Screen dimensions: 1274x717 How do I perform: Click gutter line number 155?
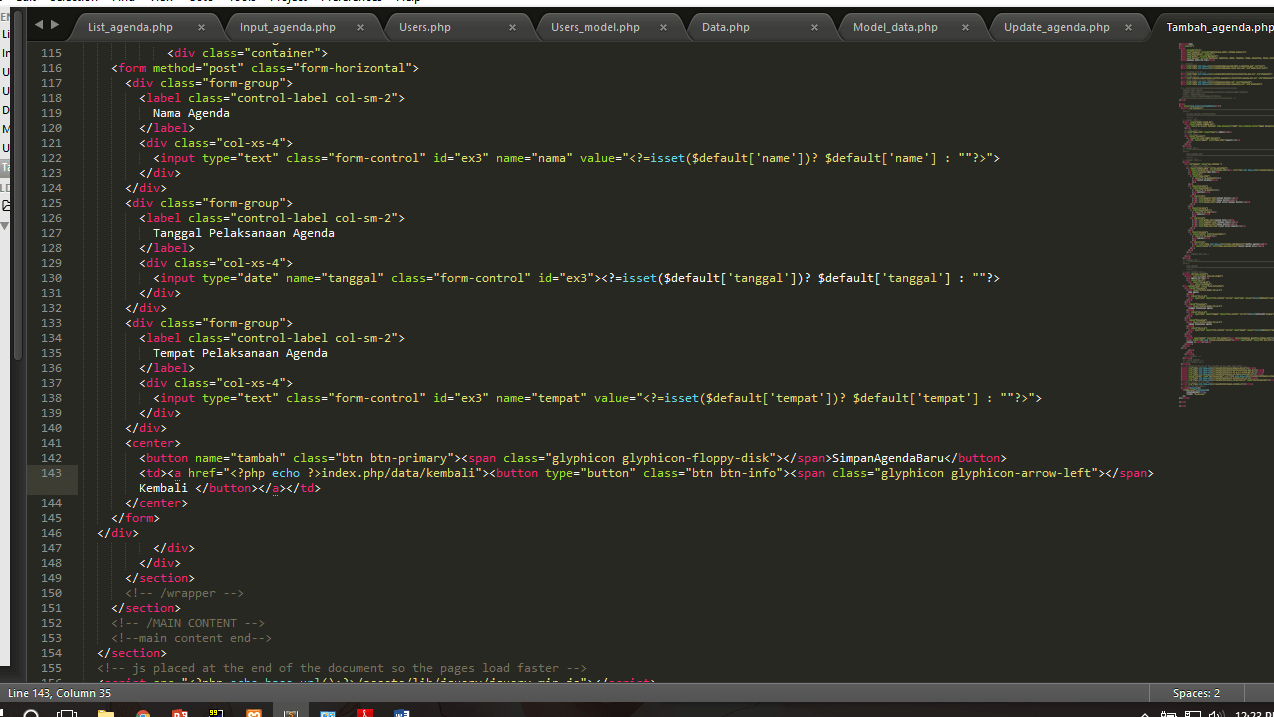click(51, 668)
